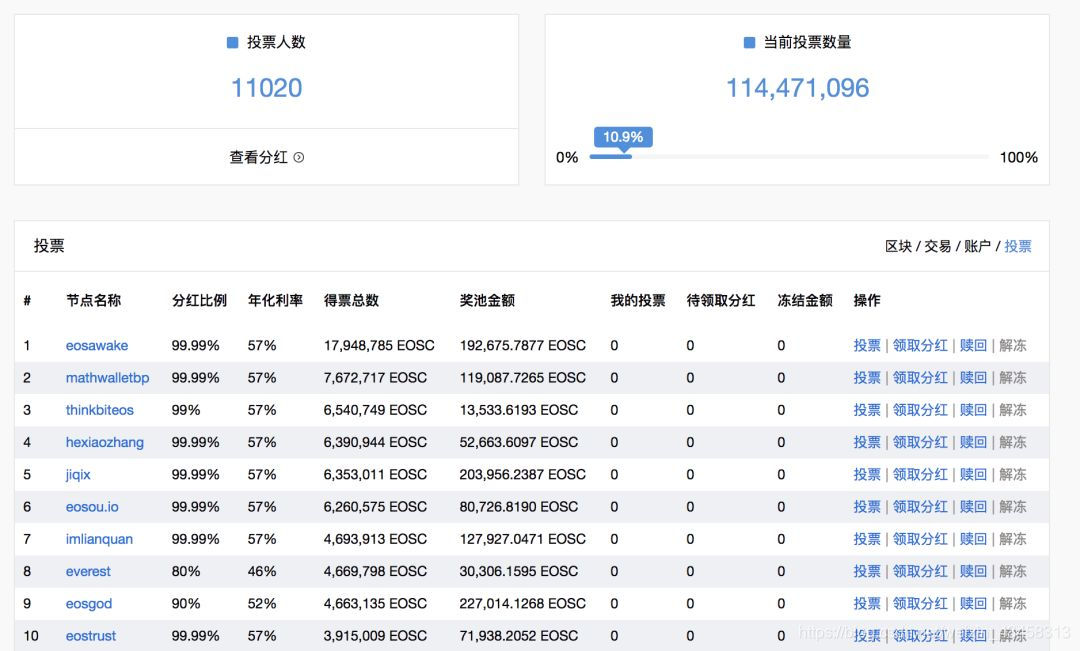Click 赎回 for eosawake
This screenshot has height=651, width=1080.
click(973, 345)
